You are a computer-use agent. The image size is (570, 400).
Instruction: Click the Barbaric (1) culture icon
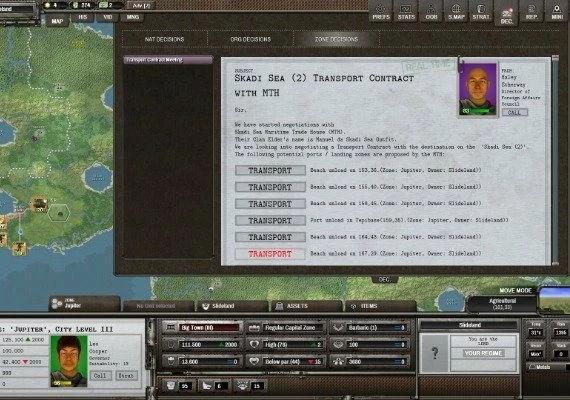pyautogui.click(x=338, y=328)
